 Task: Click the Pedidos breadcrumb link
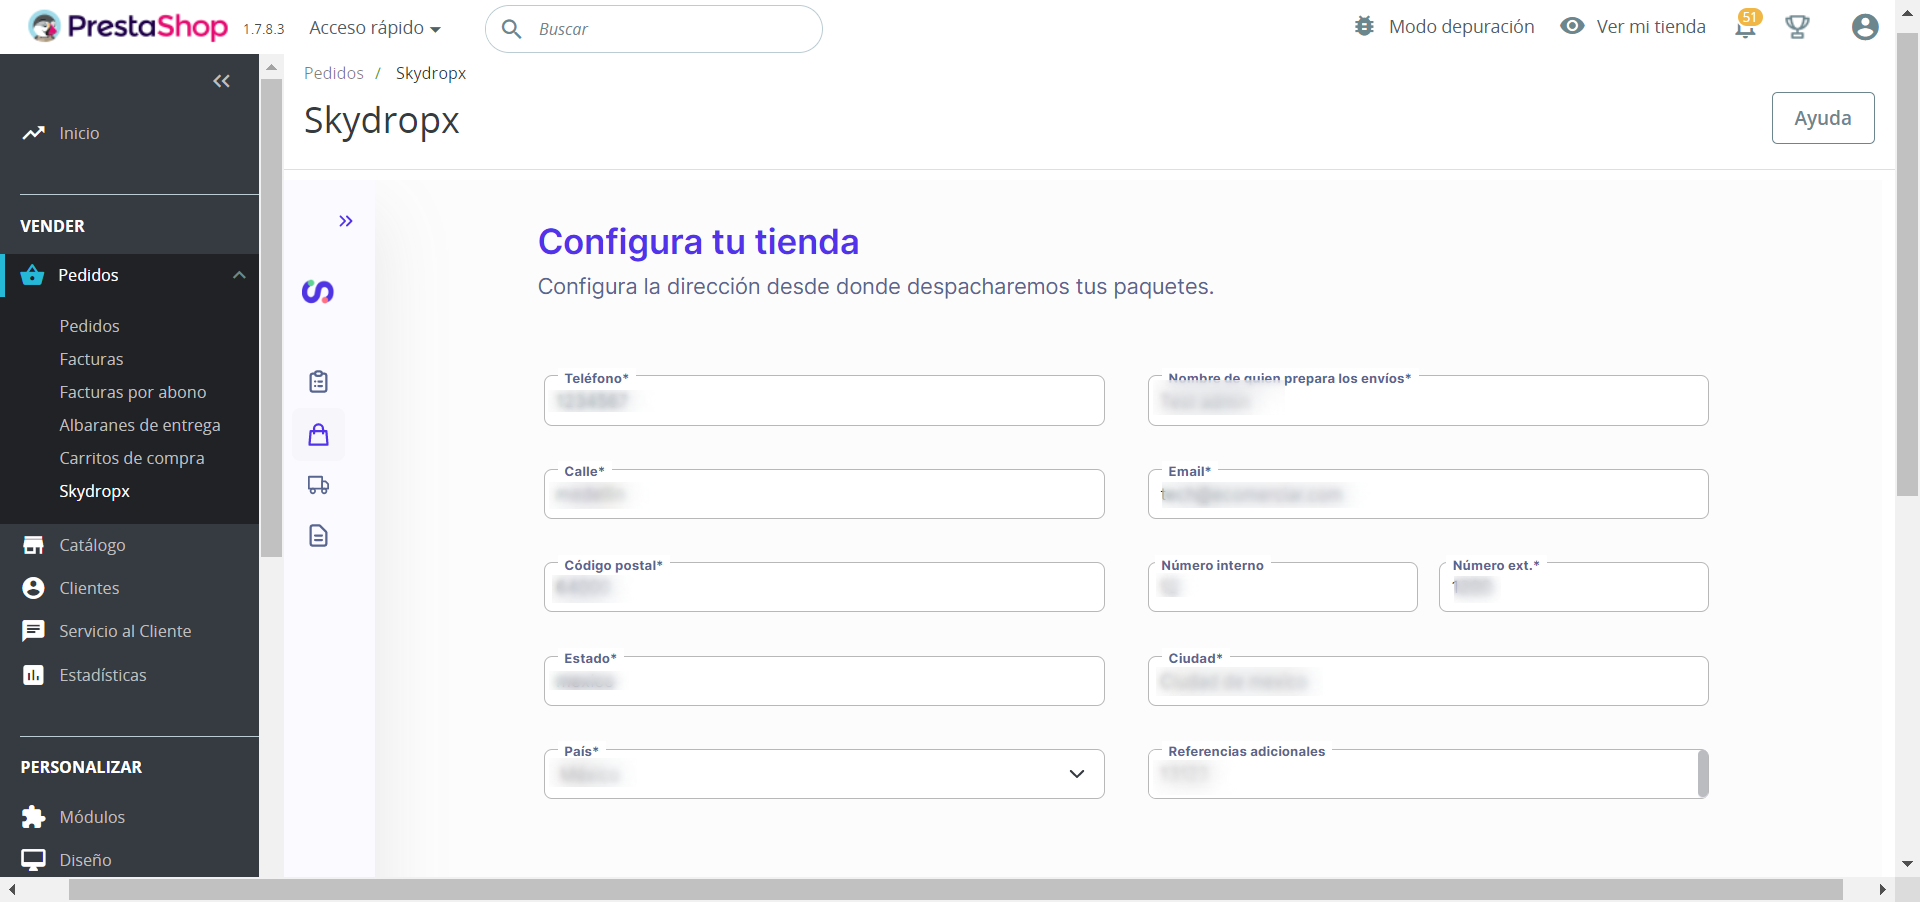coord(334,73)
